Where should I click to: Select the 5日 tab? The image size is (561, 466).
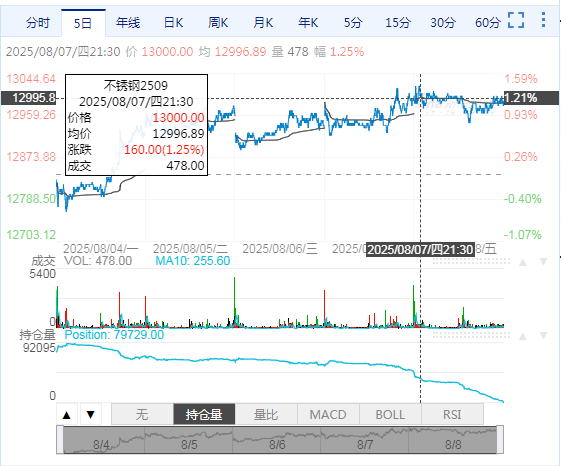pyautogui.click(x=83, y=23)
